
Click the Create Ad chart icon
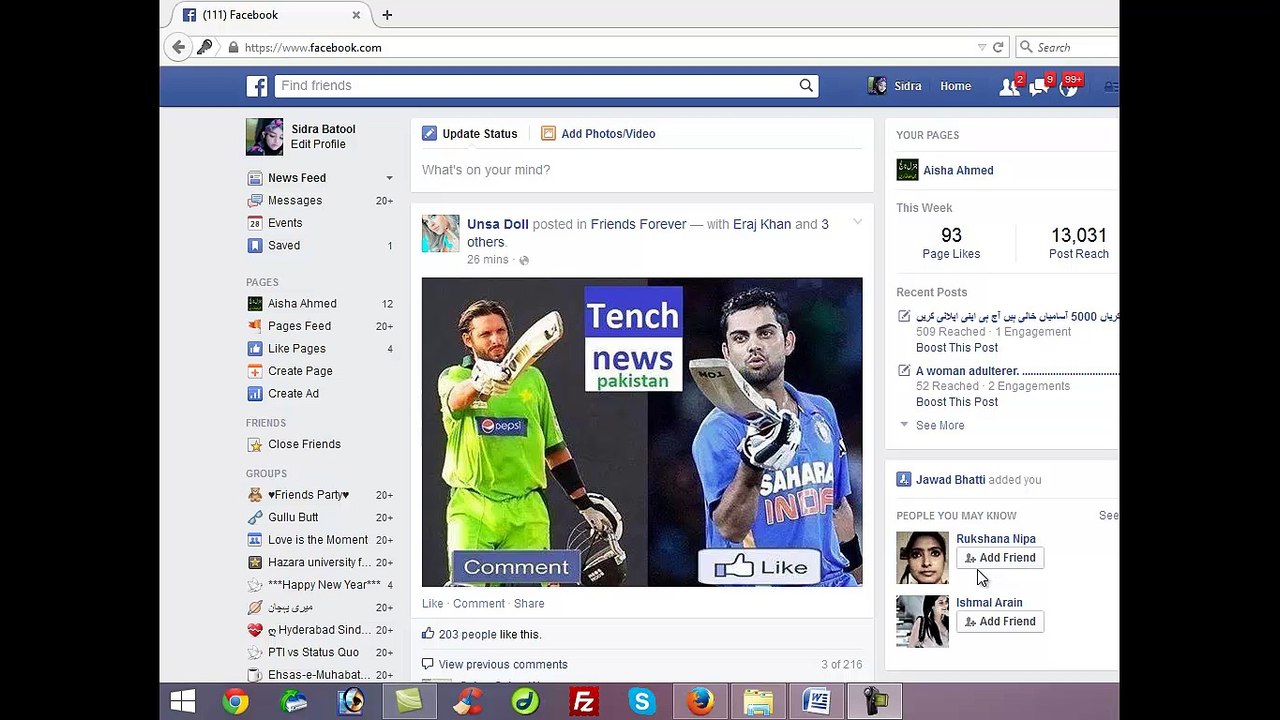tap(255, 394)
